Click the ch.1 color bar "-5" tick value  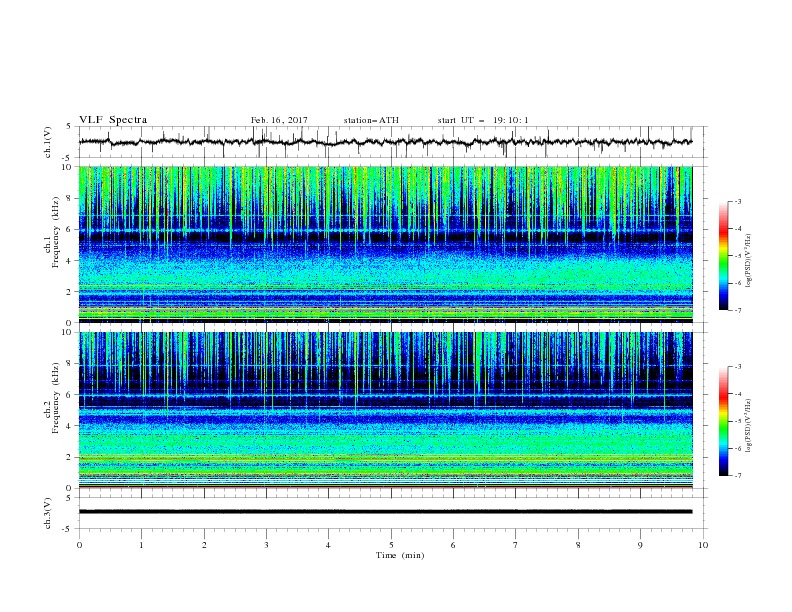(738, 256)
